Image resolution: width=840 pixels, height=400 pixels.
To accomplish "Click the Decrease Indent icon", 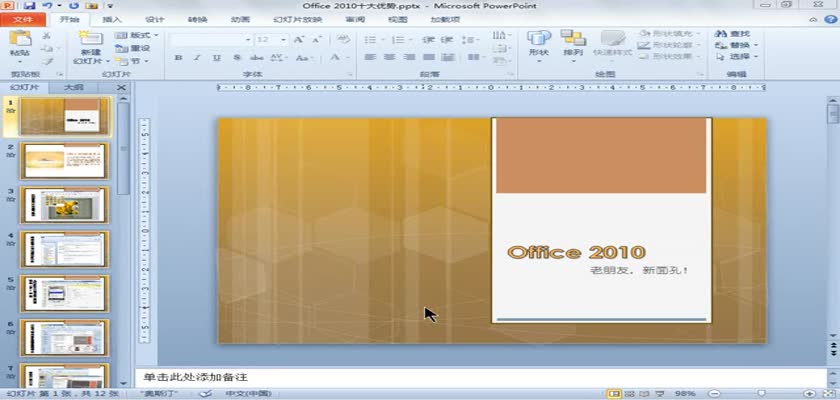I will tap(428, 40).
